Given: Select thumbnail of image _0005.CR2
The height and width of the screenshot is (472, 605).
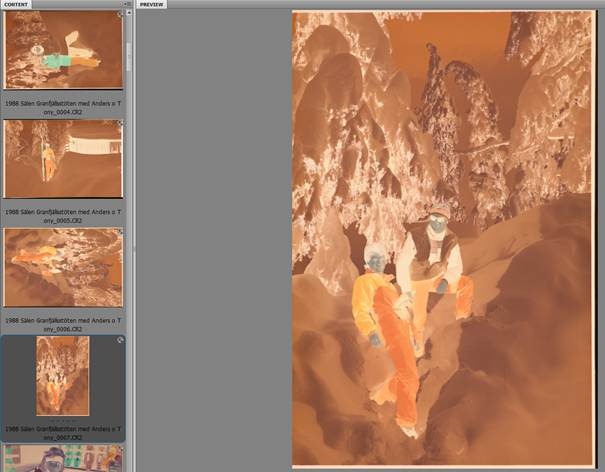Looking at the screenshot, I should pyautogui.click(x=63, y=159).
